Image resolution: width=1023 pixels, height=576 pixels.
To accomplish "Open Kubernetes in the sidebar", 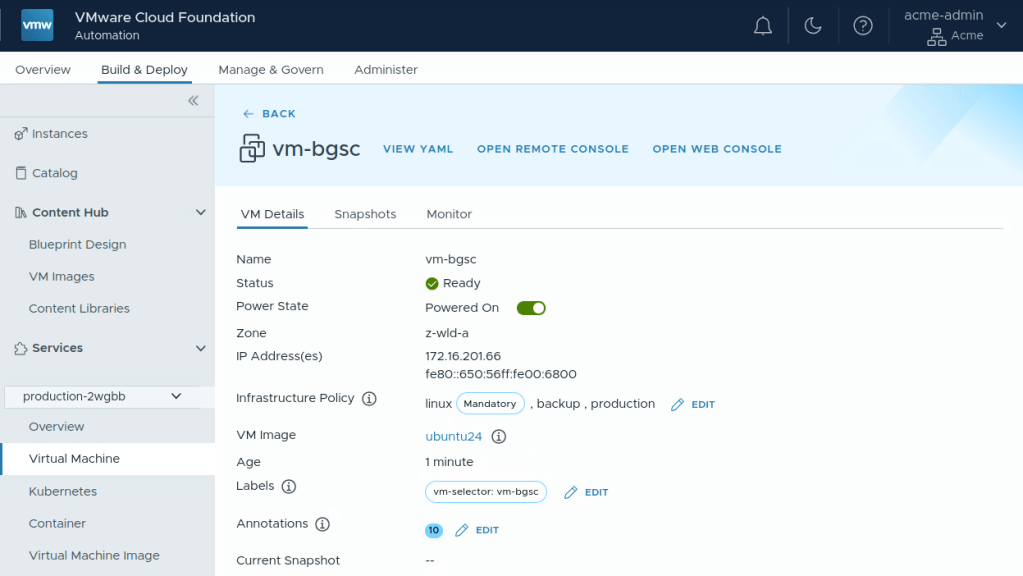I will coord(63,491).
